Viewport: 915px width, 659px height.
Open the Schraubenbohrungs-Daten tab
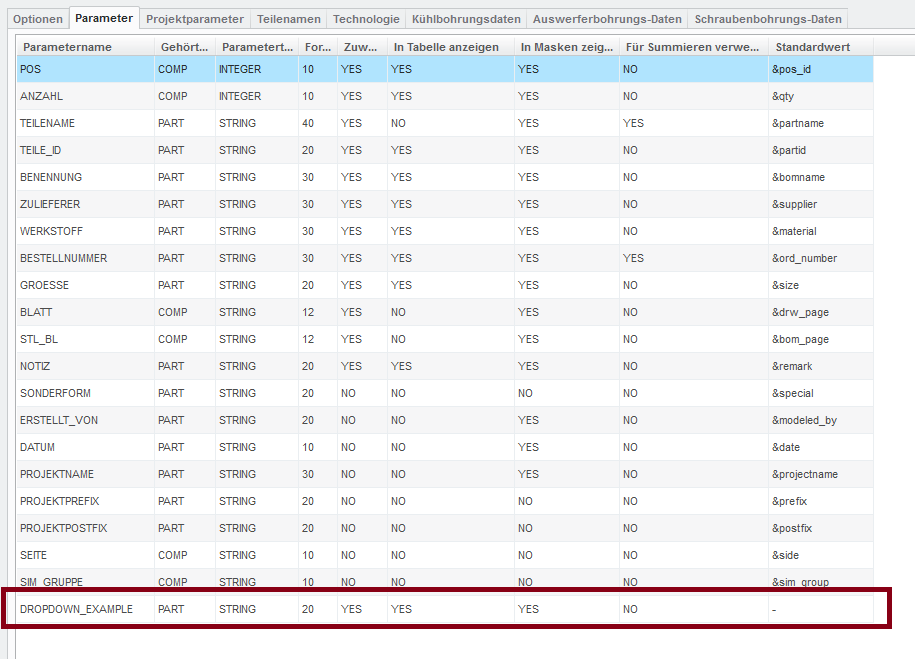coord(768,19)
